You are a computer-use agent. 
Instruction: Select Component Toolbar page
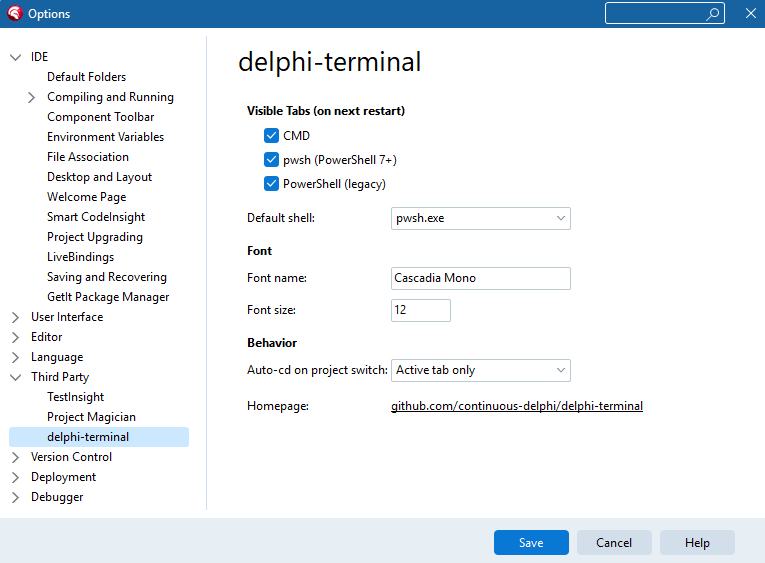(101, 117)
